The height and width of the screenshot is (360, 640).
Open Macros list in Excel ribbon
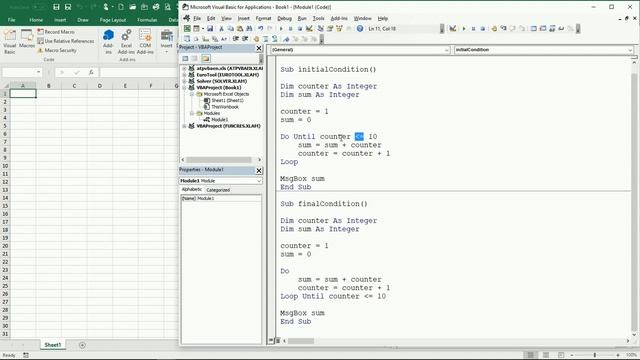27,39
